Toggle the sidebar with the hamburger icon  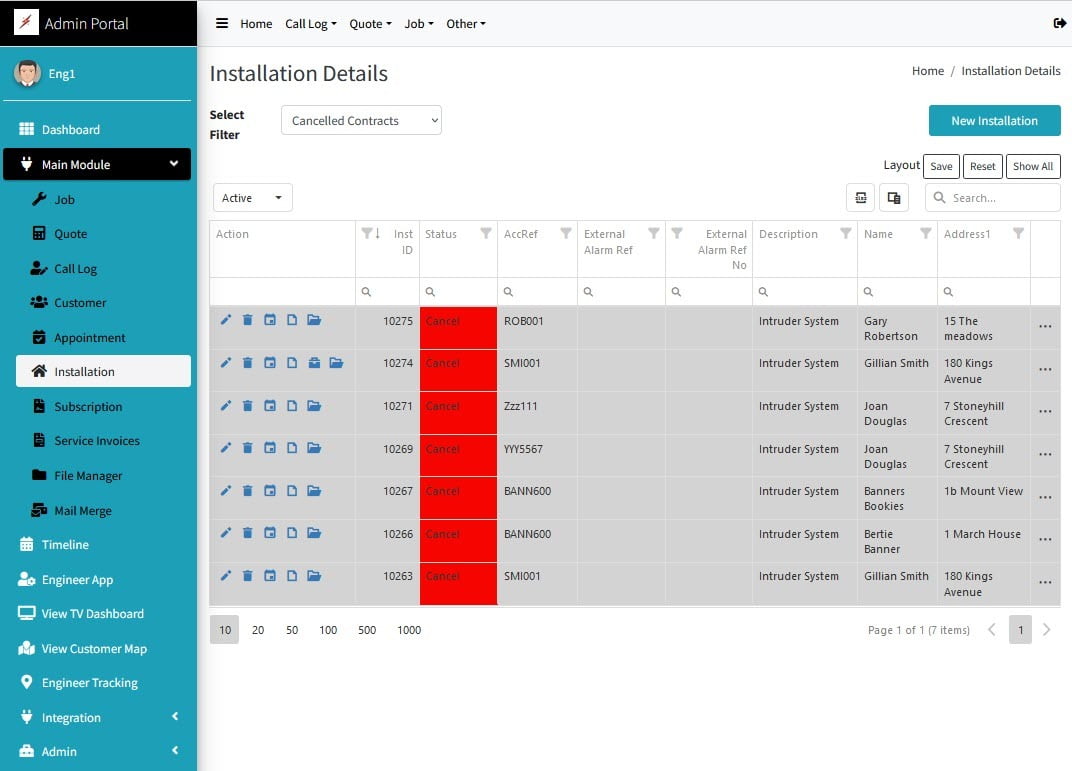tap(222, 24)
